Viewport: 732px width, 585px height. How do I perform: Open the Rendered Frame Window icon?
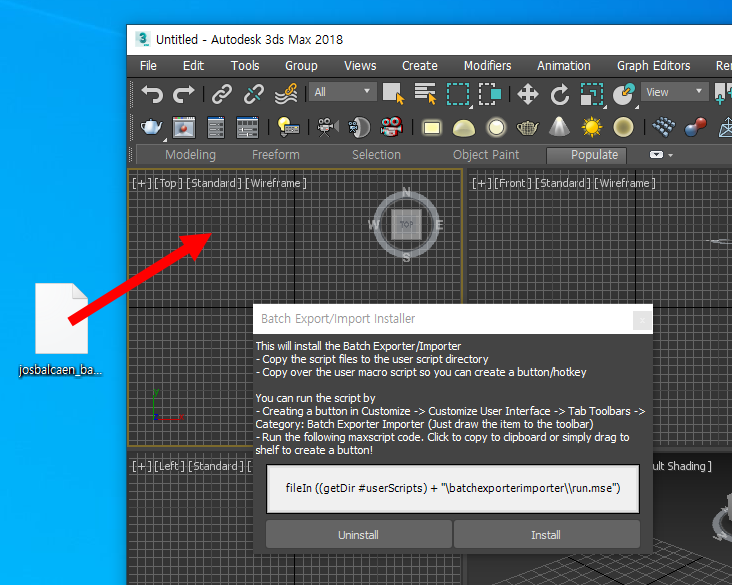pyautogui.click(x=184, y=127)
